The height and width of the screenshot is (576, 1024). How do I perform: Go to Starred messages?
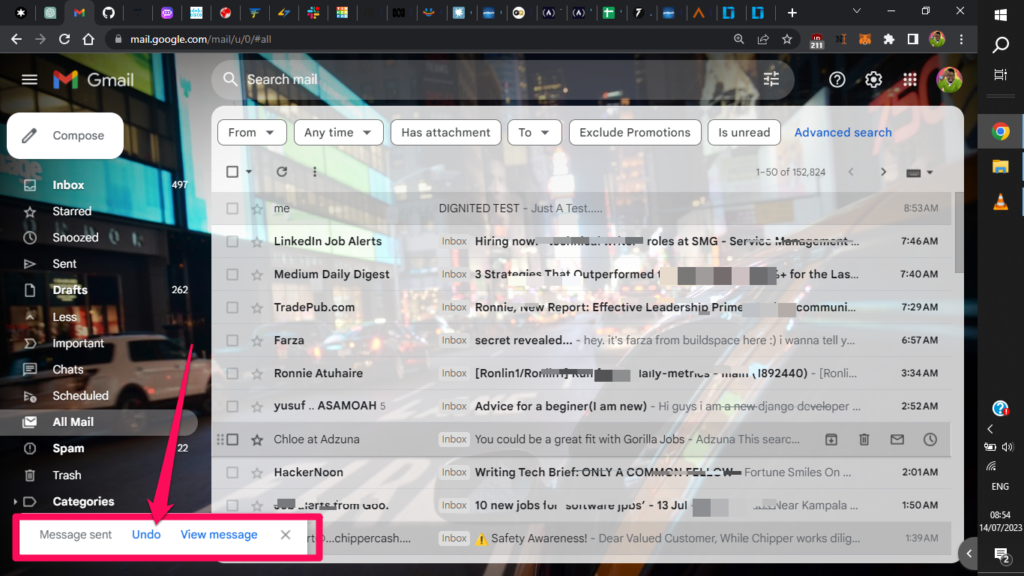coord(72,211)
